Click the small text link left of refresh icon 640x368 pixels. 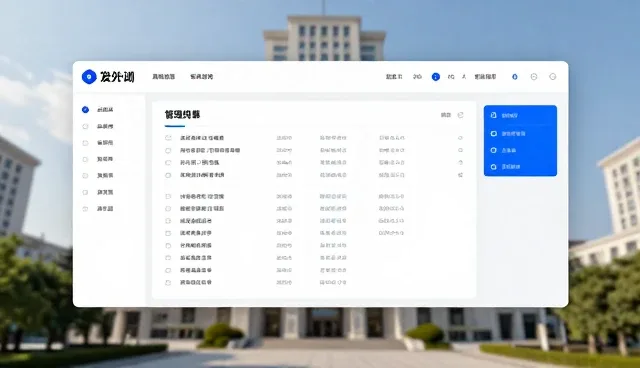[x=446, y=115]
